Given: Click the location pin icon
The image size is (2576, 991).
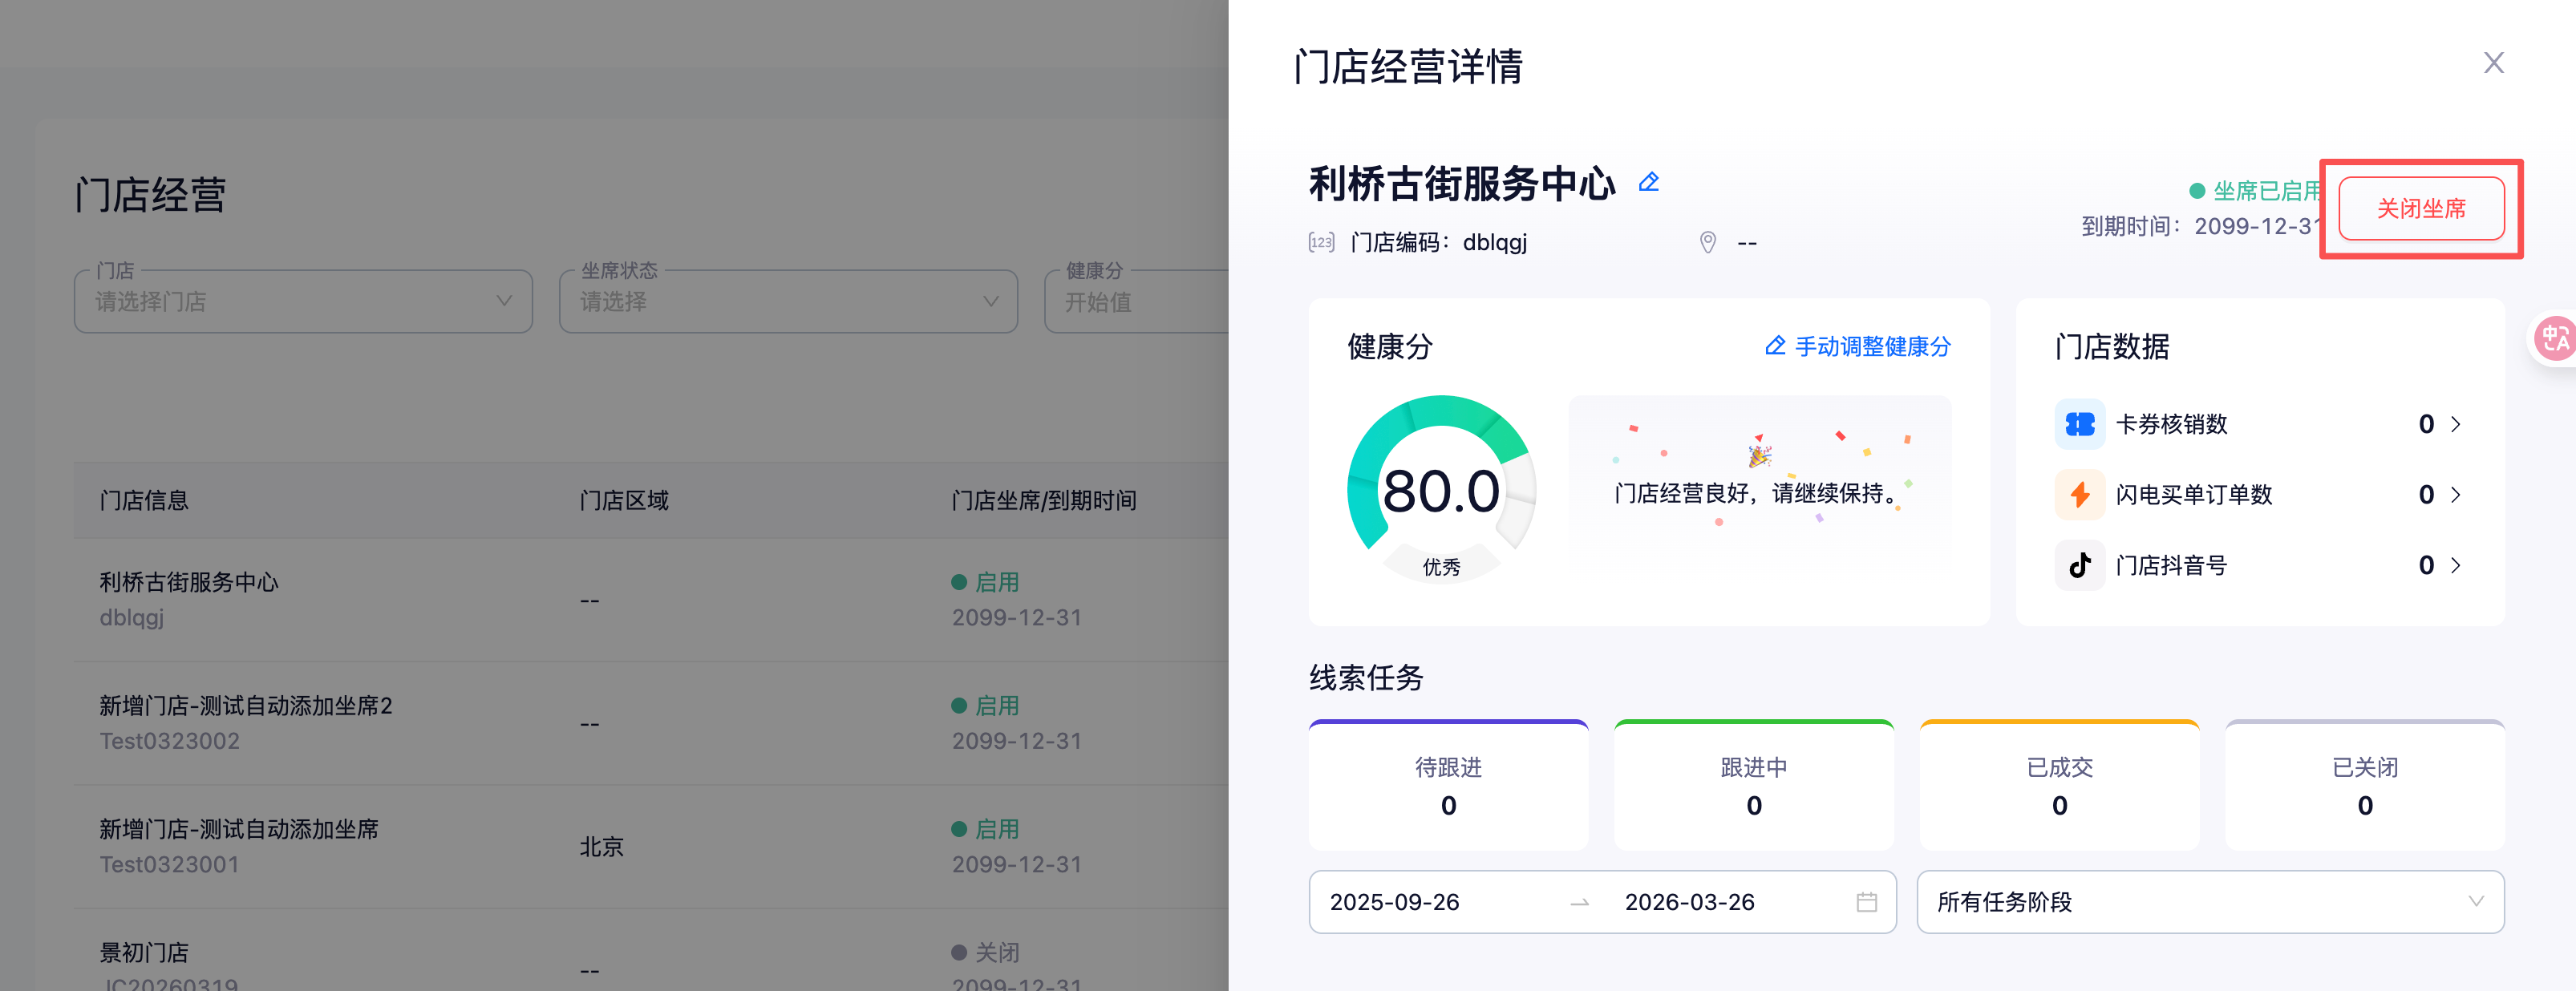Looking at the screenshot, I should [x=1707, y=242].
